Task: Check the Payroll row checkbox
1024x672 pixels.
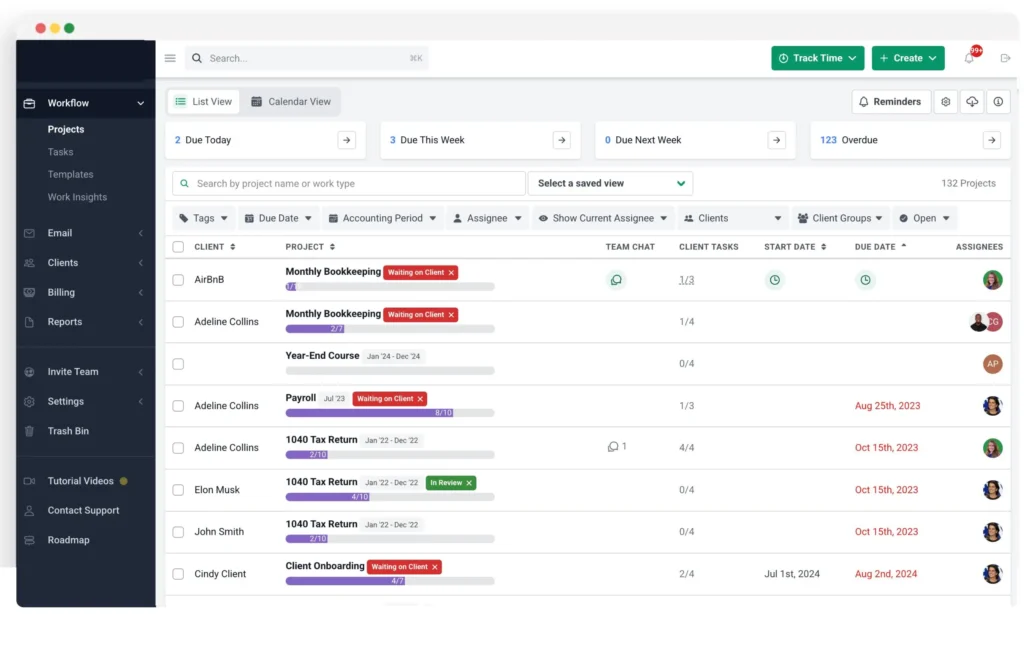Action: (x=178, y=406)
